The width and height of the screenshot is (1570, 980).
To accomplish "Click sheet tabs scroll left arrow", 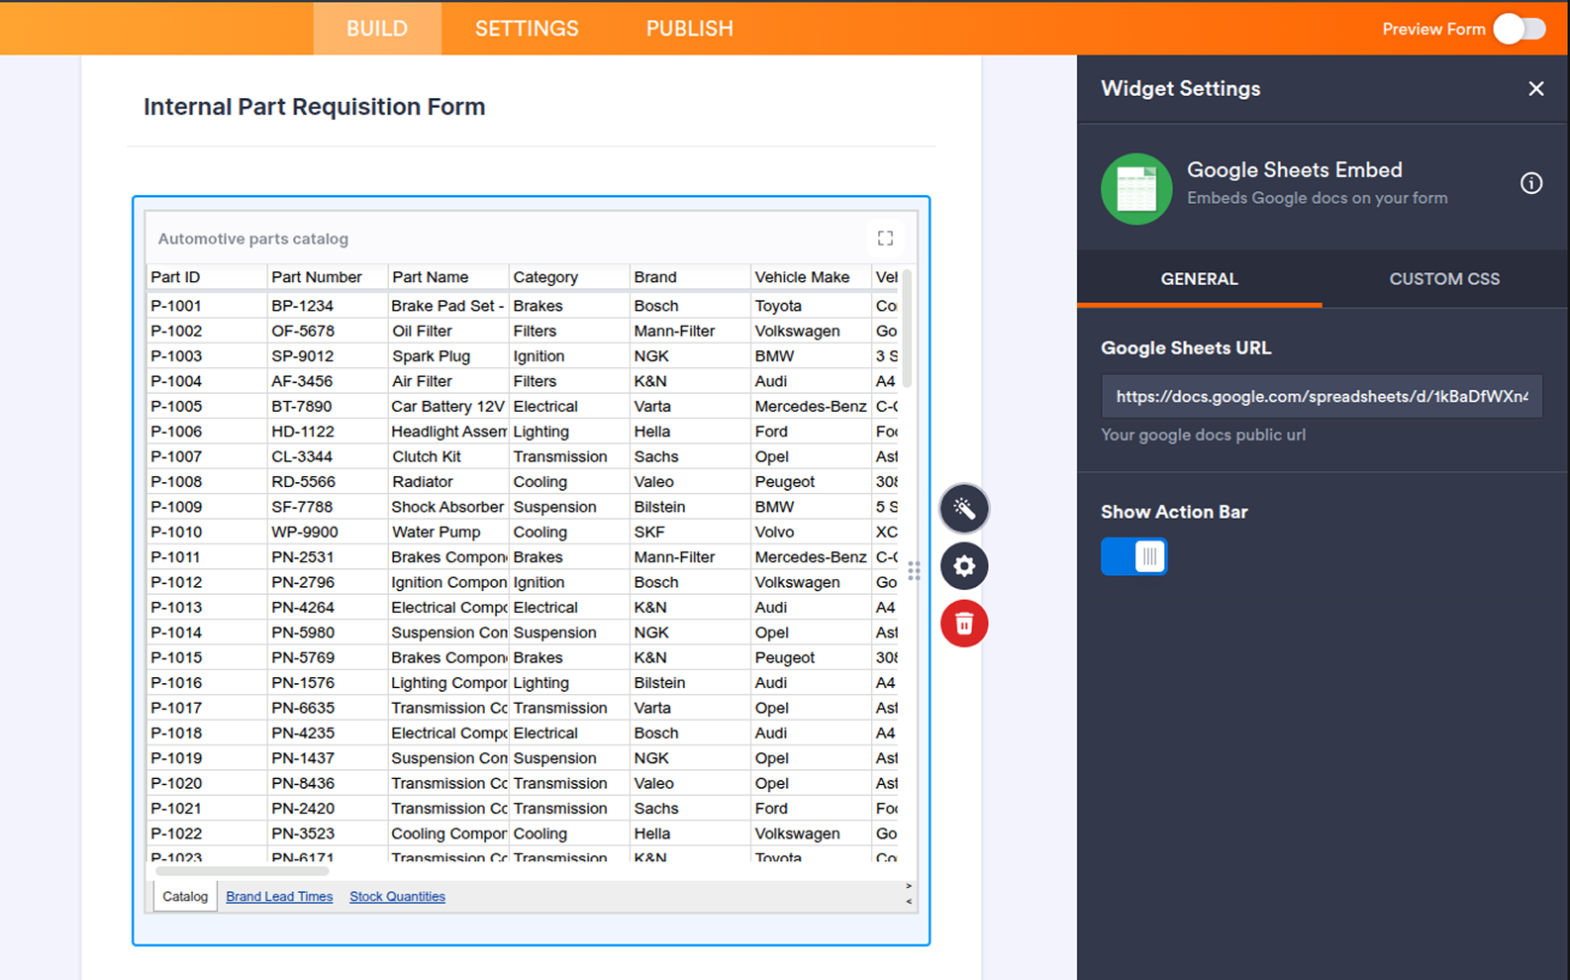I will pos(908,901).
